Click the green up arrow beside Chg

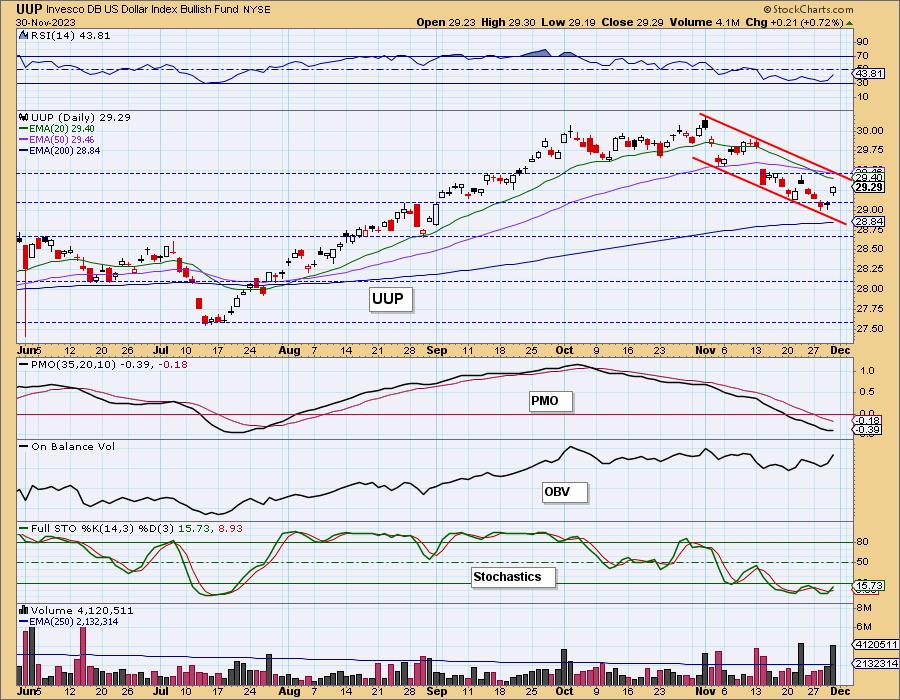click(849, 23)
